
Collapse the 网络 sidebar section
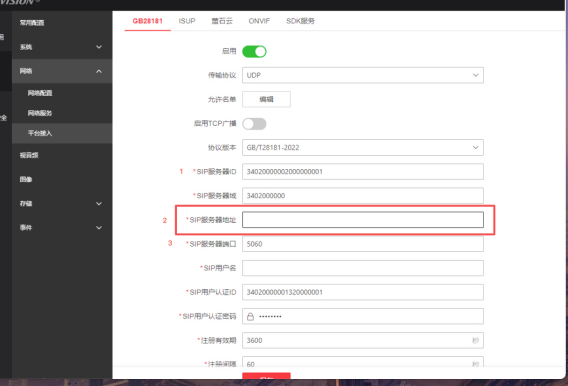click(x=62, y=71)
